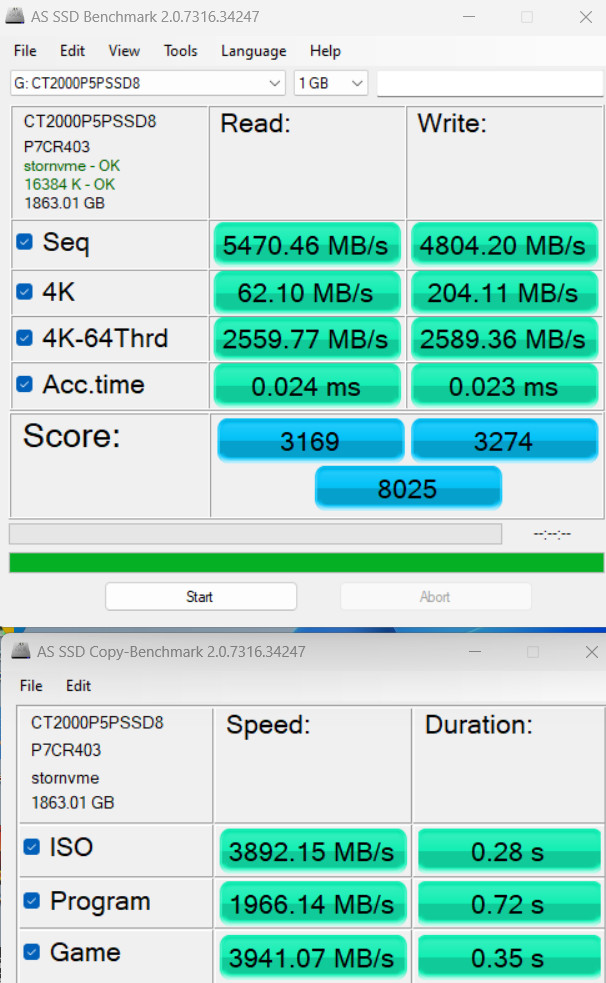This screenshot has height=983, width=606.
Task: Toggle the Acc.time checkbox
Action: click(24, 384)
